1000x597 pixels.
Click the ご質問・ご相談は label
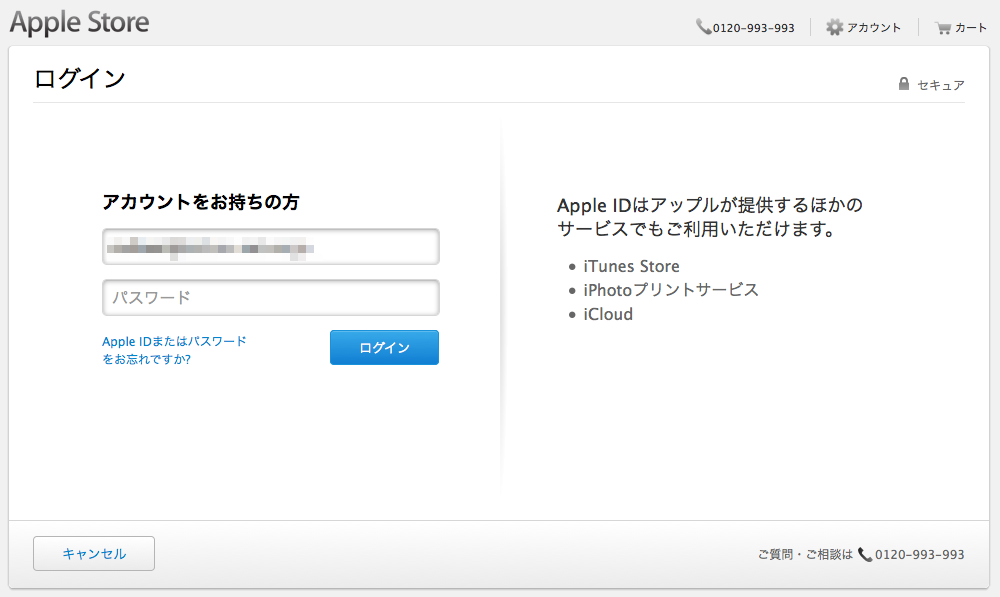coord(805,554)
